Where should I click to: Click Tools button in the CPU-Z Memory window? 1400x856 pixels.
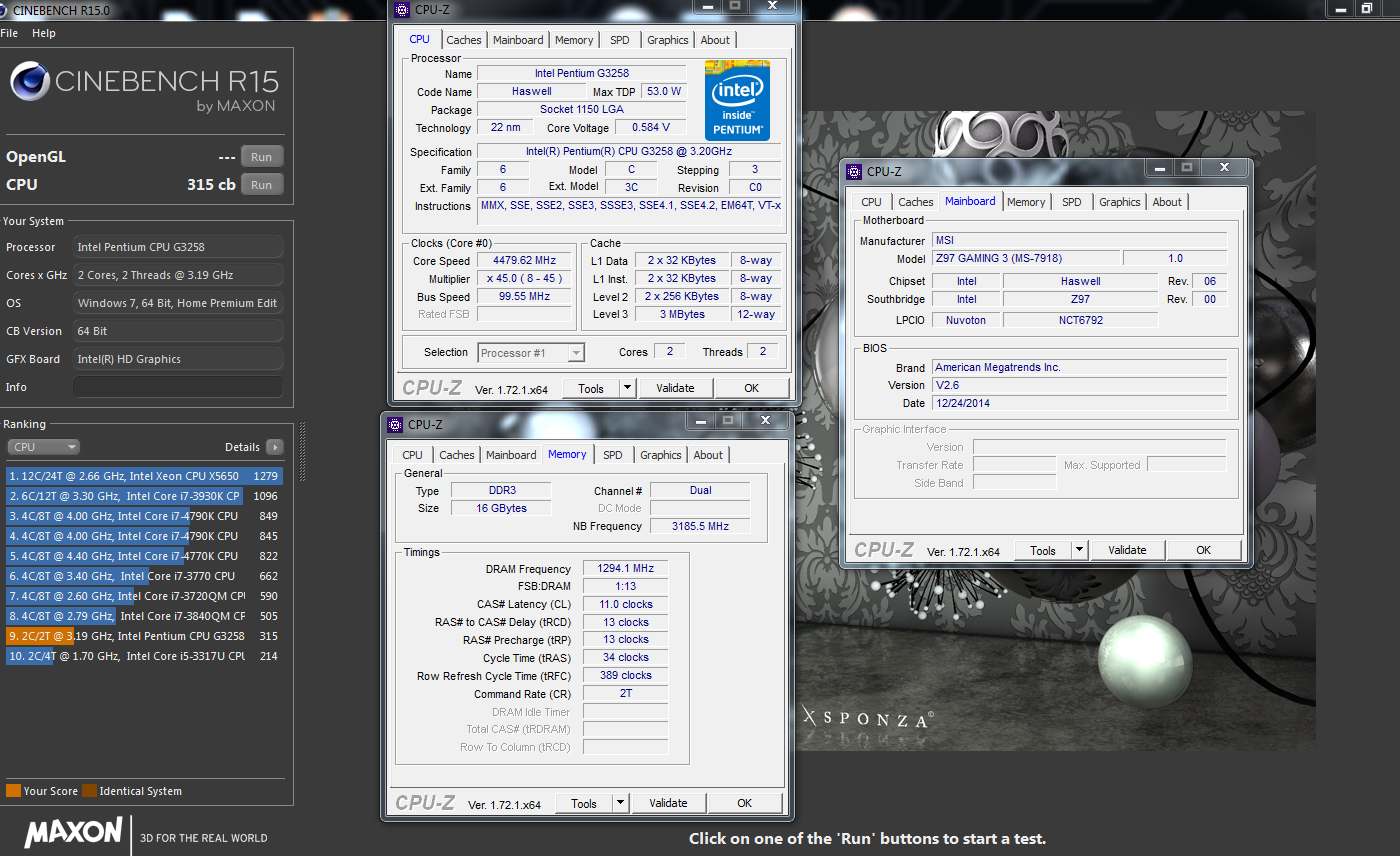click(584, 803)
